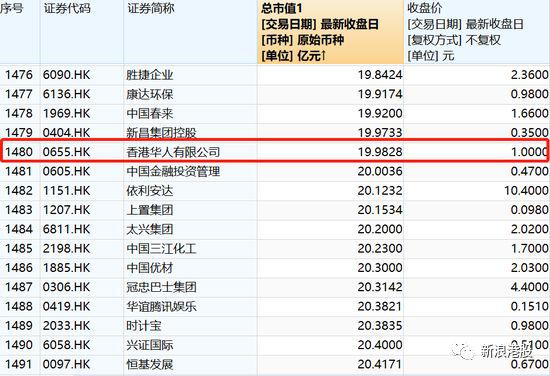Select stock name 兴证国际
This screenshot has height=376, width=550.
coord(150,345)
